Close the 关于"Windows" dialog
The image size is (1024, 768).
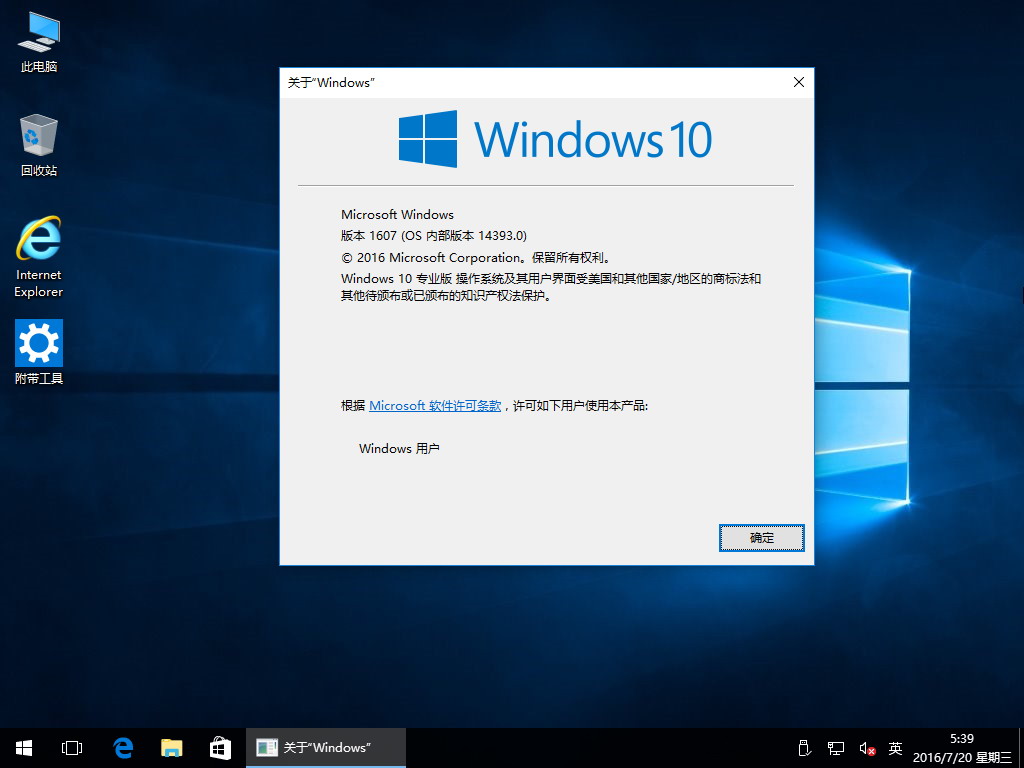[799, 82]
